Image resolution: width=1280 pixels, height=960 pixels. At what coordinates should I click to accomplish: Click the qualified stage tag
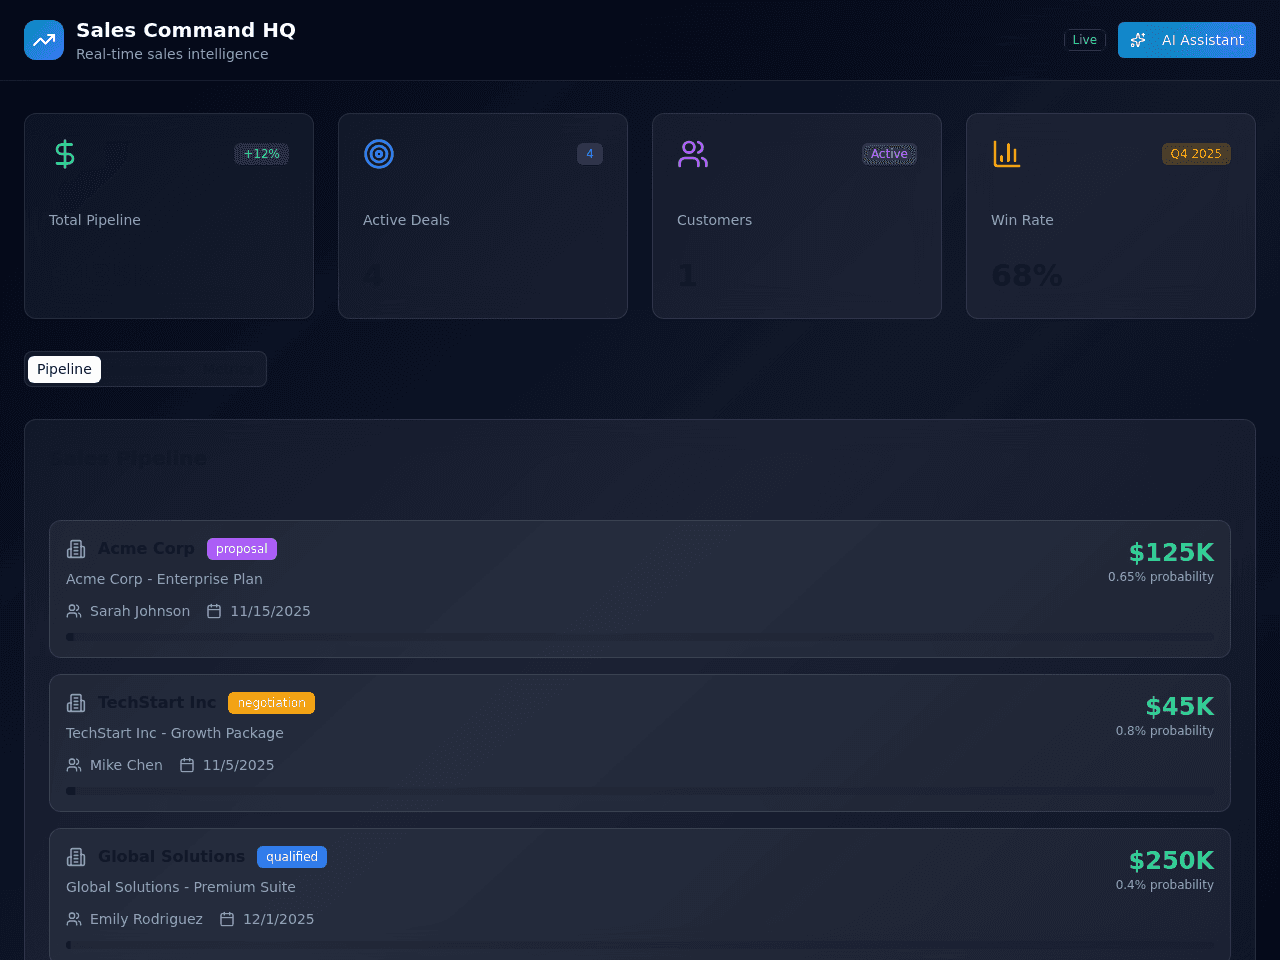tap(292, 857)
